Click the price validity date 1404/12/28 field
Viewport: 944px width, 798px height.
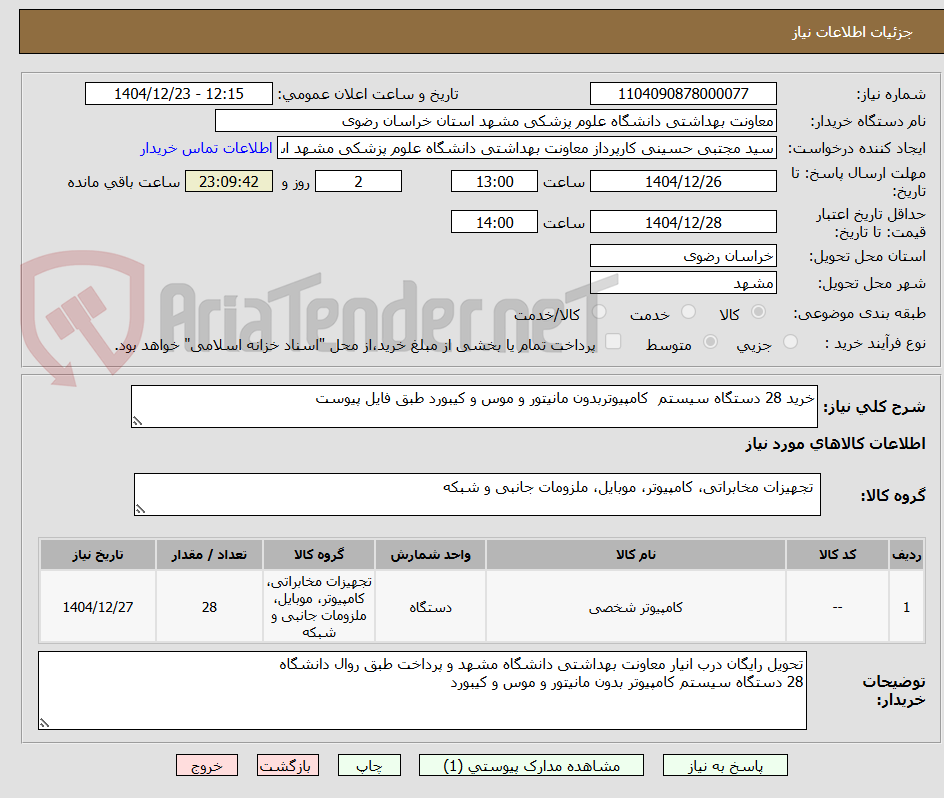pos(683,222)
